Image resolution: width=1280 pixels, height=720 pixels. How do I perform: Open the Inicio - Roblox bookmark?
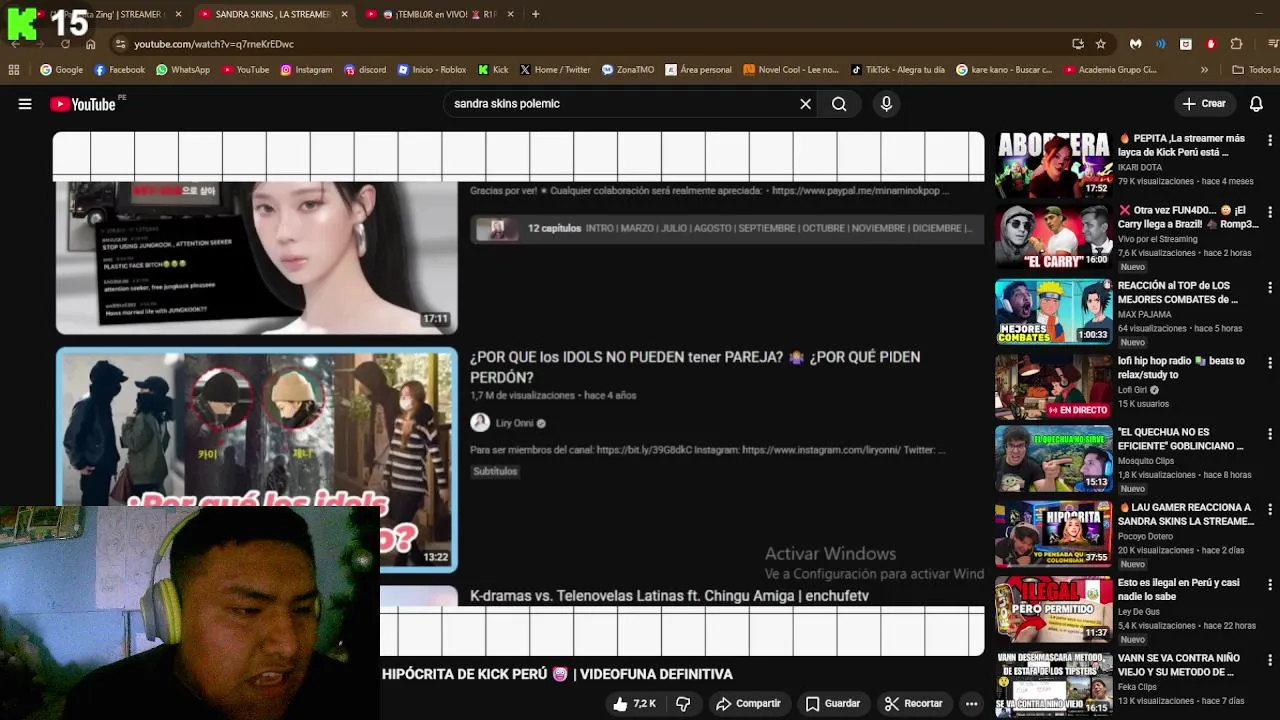[x=432, y=70]
